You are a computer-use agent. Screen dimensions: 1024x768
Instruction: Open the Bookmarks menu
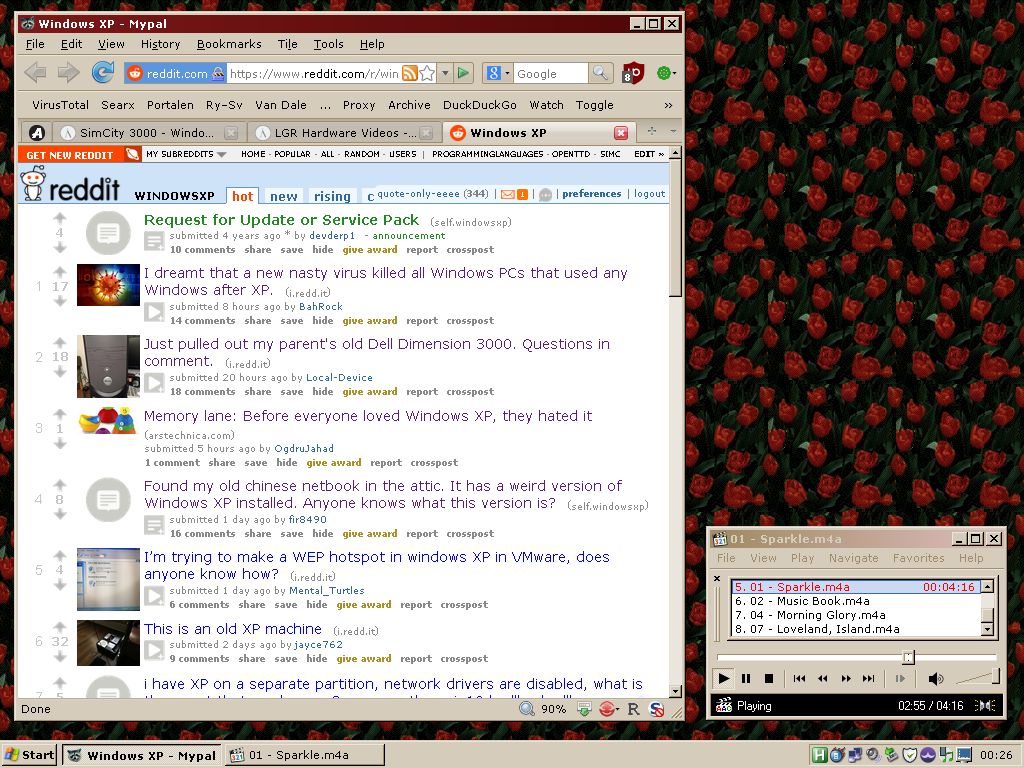tap(228, 44)
